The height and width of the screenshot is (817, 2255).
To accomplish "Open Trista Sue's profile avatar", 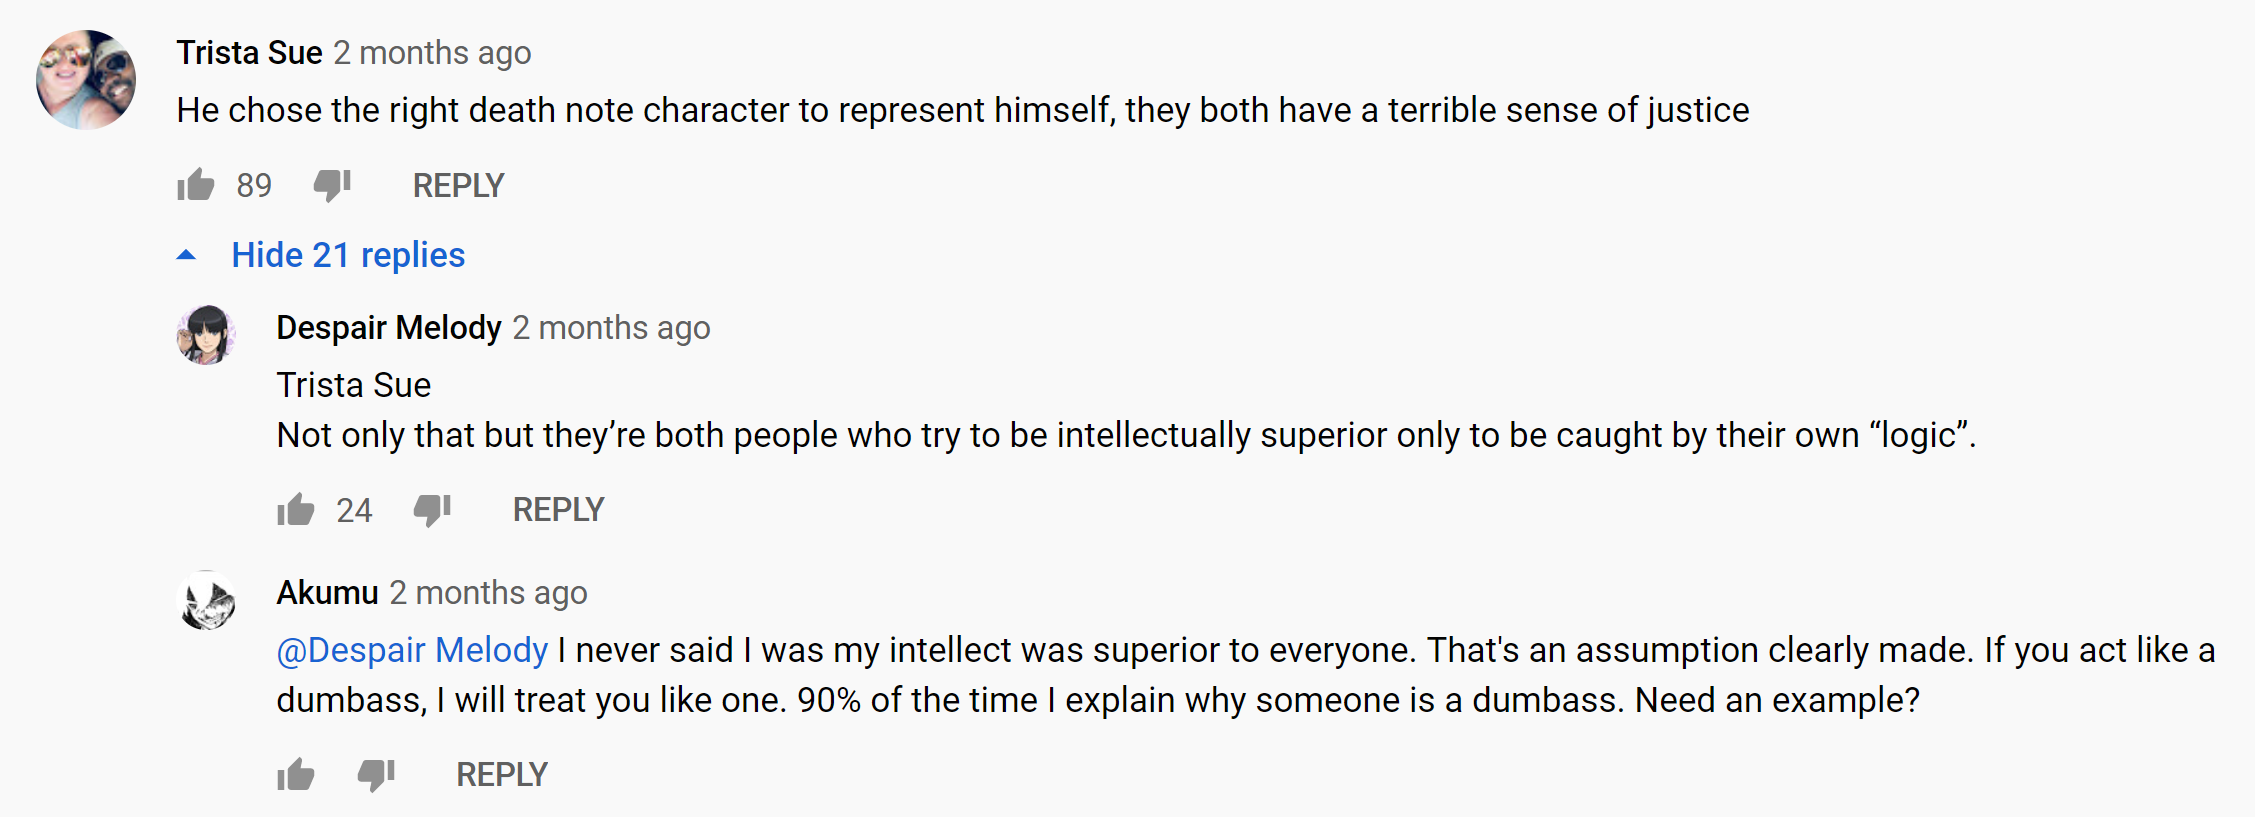I will click(86, 80).
